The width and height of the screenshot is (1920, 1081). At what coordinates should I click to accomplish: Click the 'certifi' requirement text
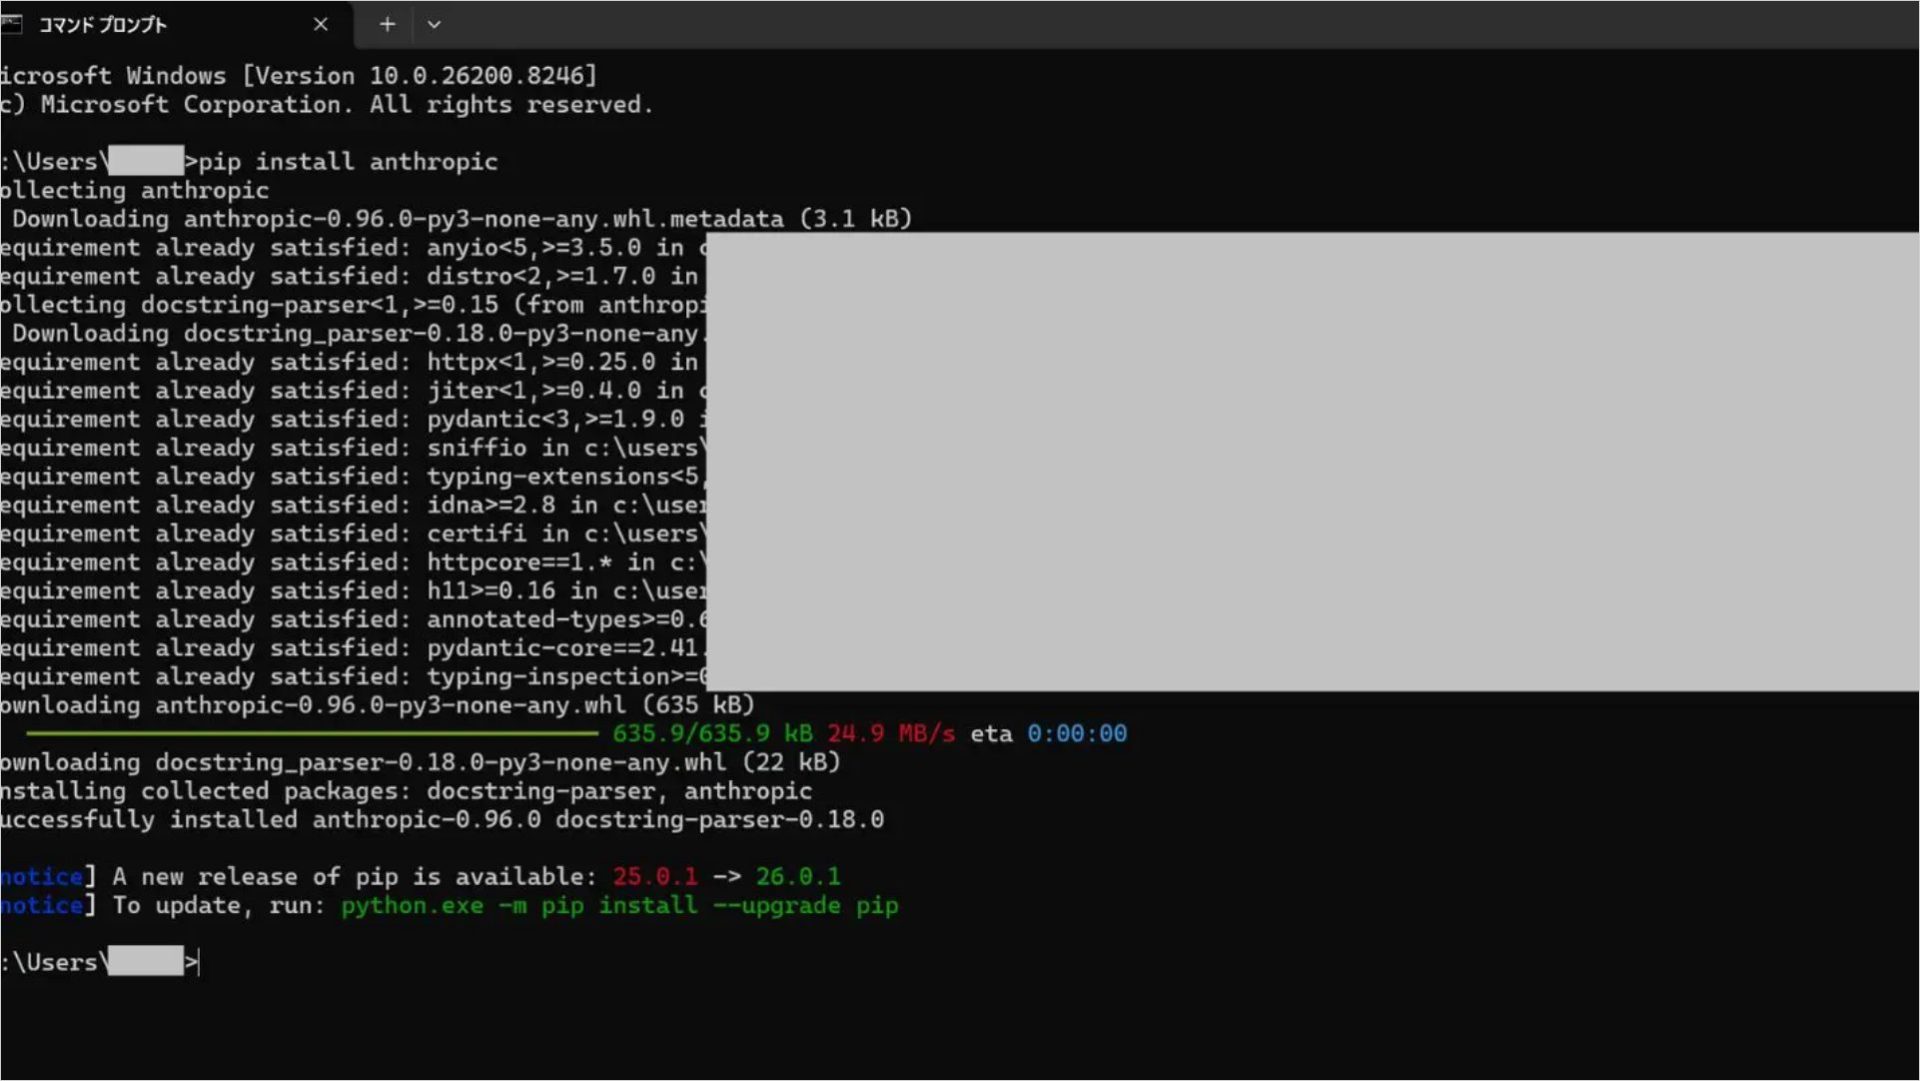(476, 534)
